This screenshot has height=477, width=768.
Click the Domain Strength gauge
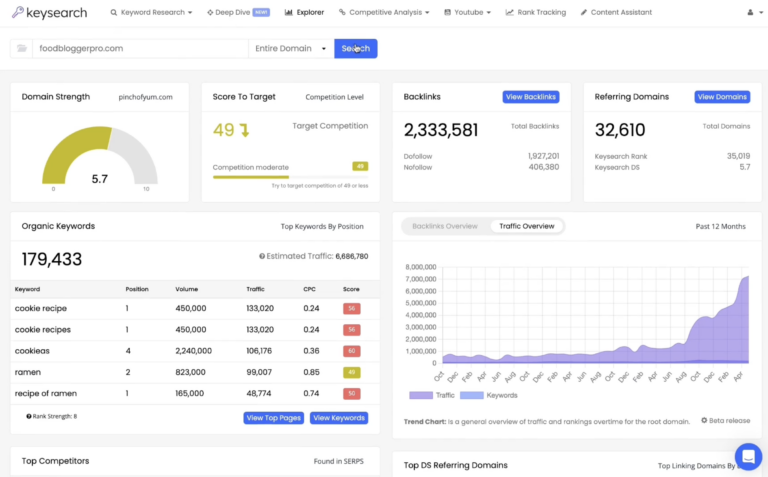[x=99, y=155]
